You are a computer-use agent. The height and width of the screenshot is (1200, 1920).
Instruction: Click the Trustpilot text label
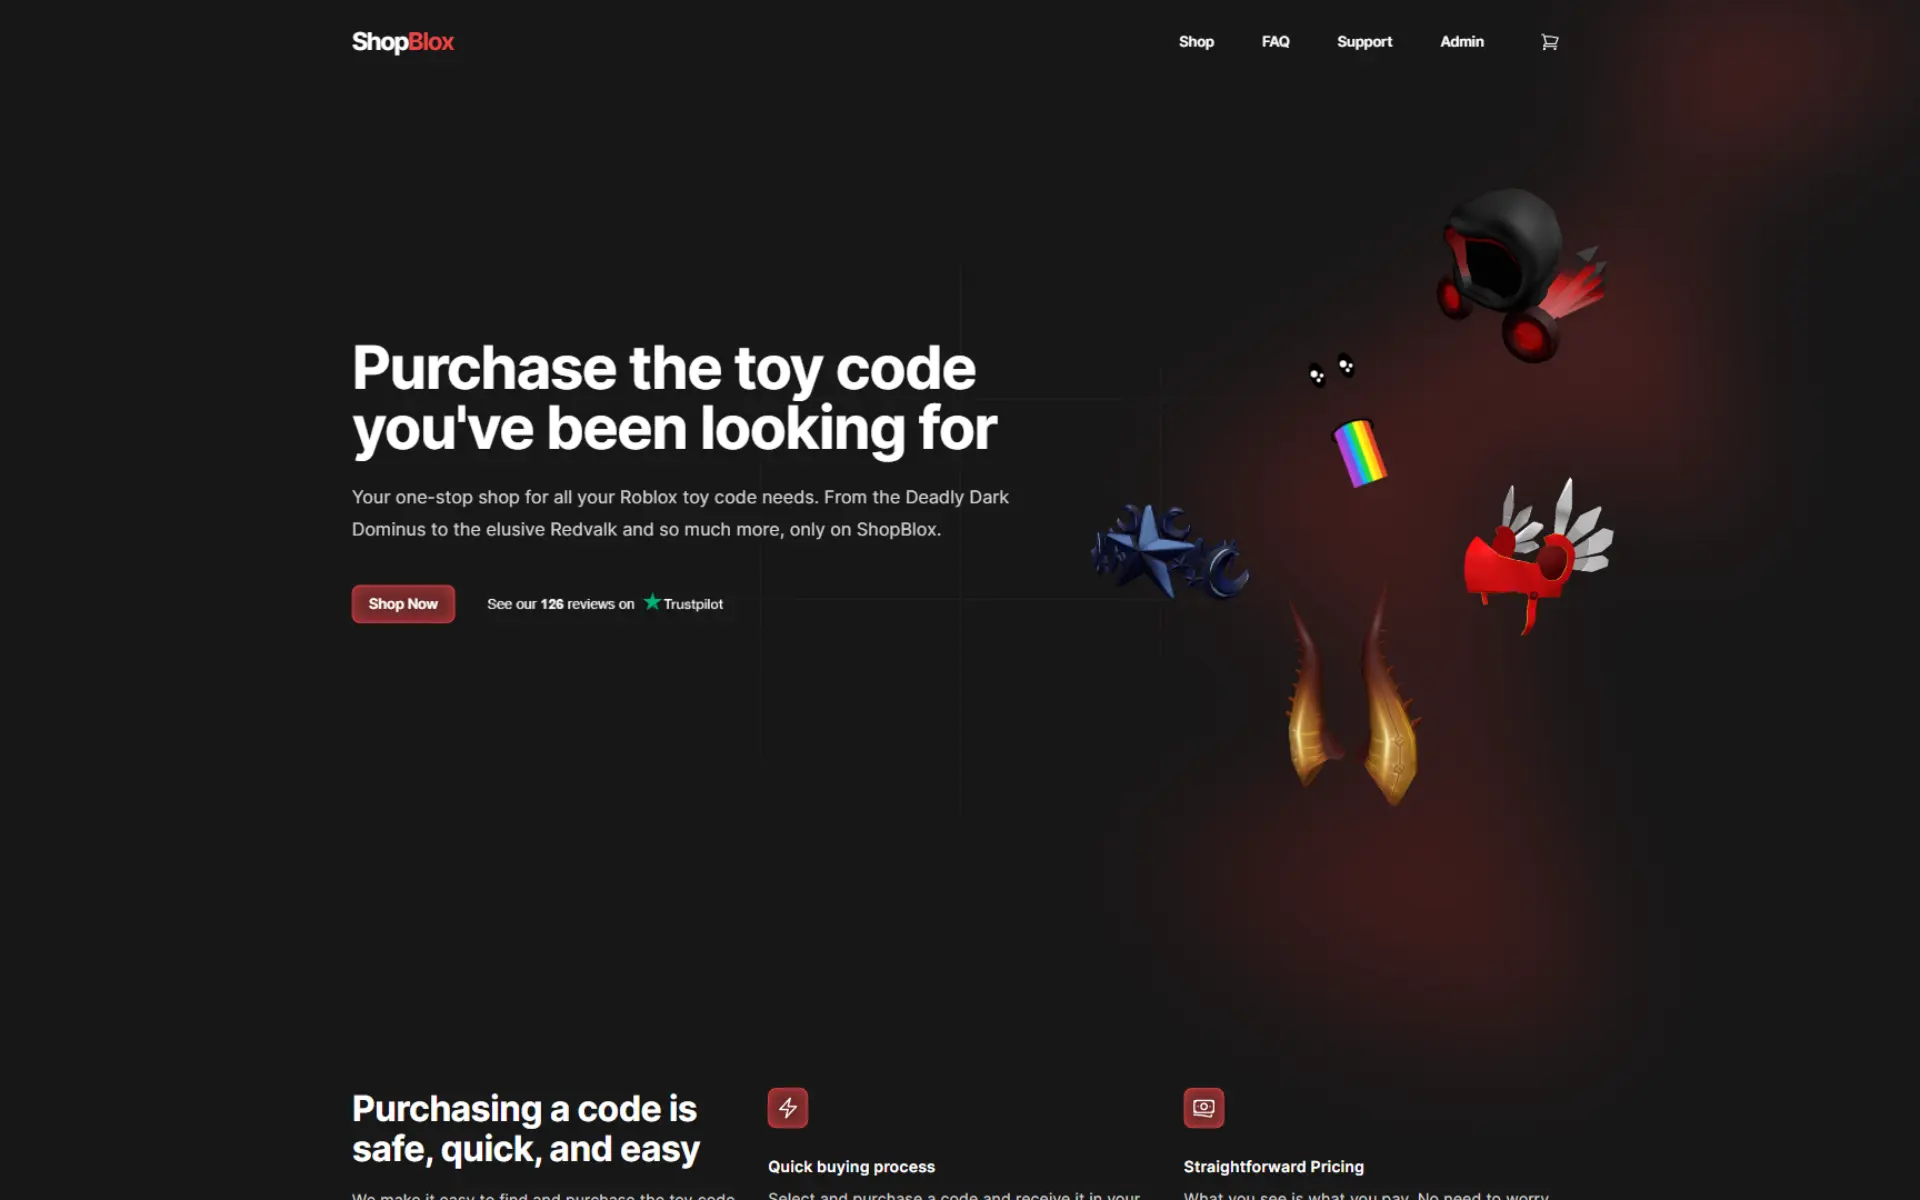(693, 604)
